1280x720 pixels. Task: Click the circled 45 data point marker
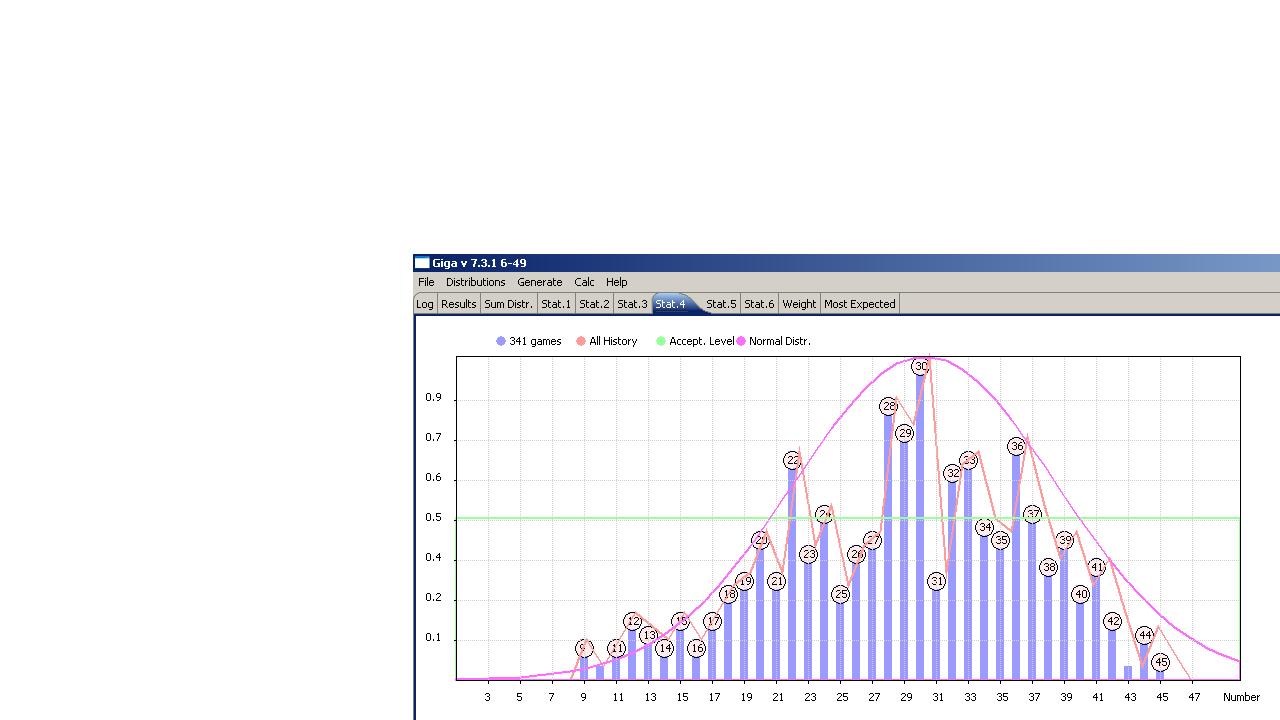click(x=1160, y=662)
